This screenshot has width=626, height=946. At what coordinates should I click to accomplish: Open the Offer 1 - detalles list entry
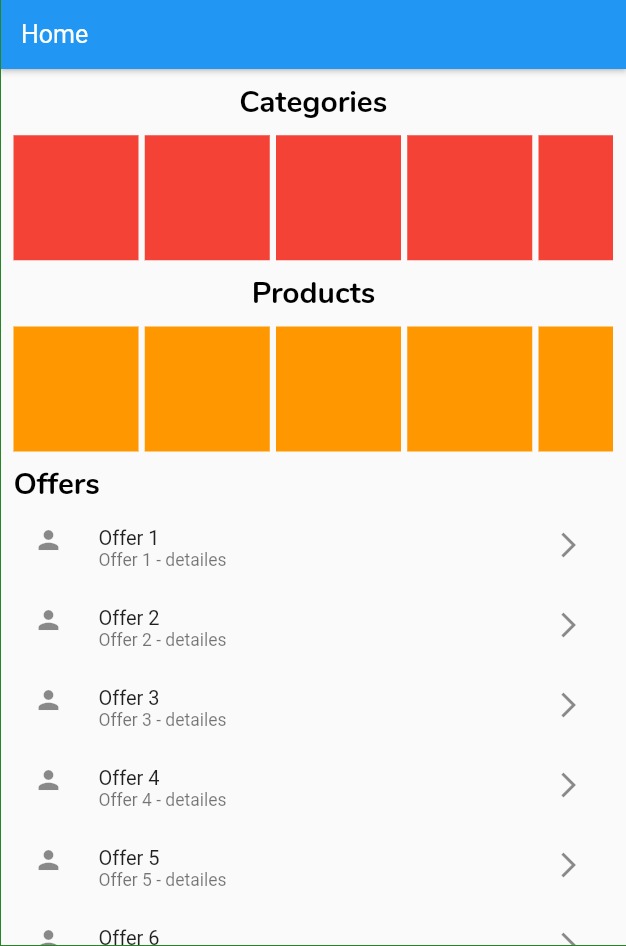162,560
